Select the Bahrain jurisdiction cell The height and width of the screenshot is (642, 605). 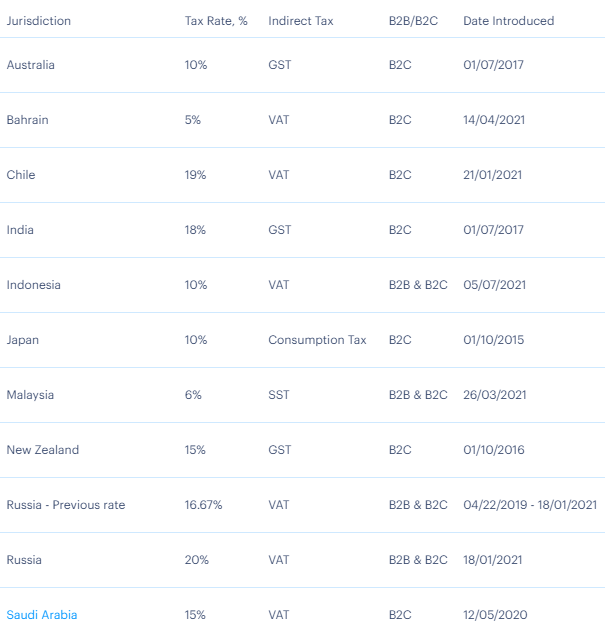coord(27,120)
